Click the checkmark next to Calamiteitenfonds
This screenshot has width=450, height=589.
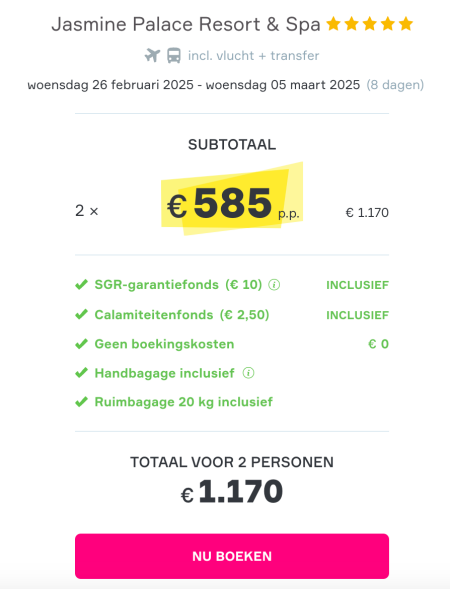tap(82, 314)
